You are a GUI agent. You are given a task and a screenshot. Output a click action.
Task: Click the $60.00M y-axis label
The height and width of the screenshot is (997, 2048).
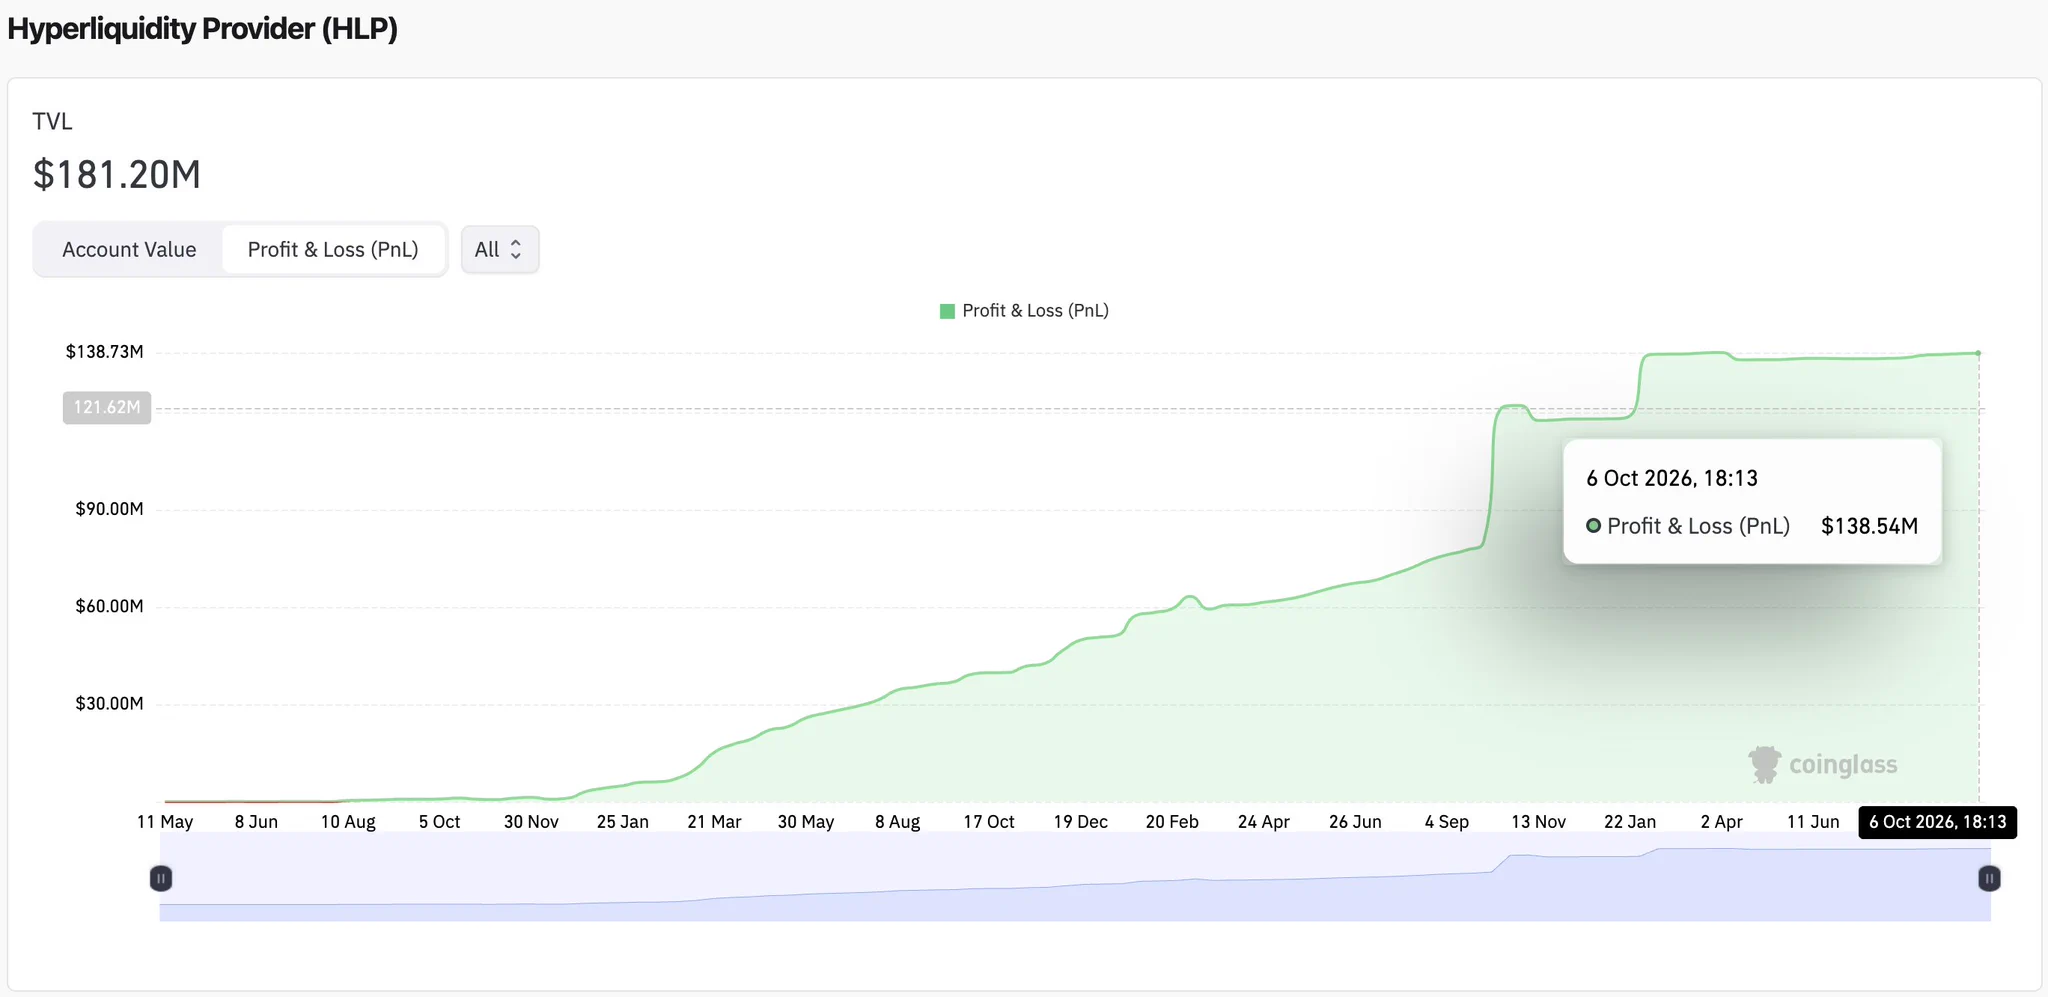(109, 606)
